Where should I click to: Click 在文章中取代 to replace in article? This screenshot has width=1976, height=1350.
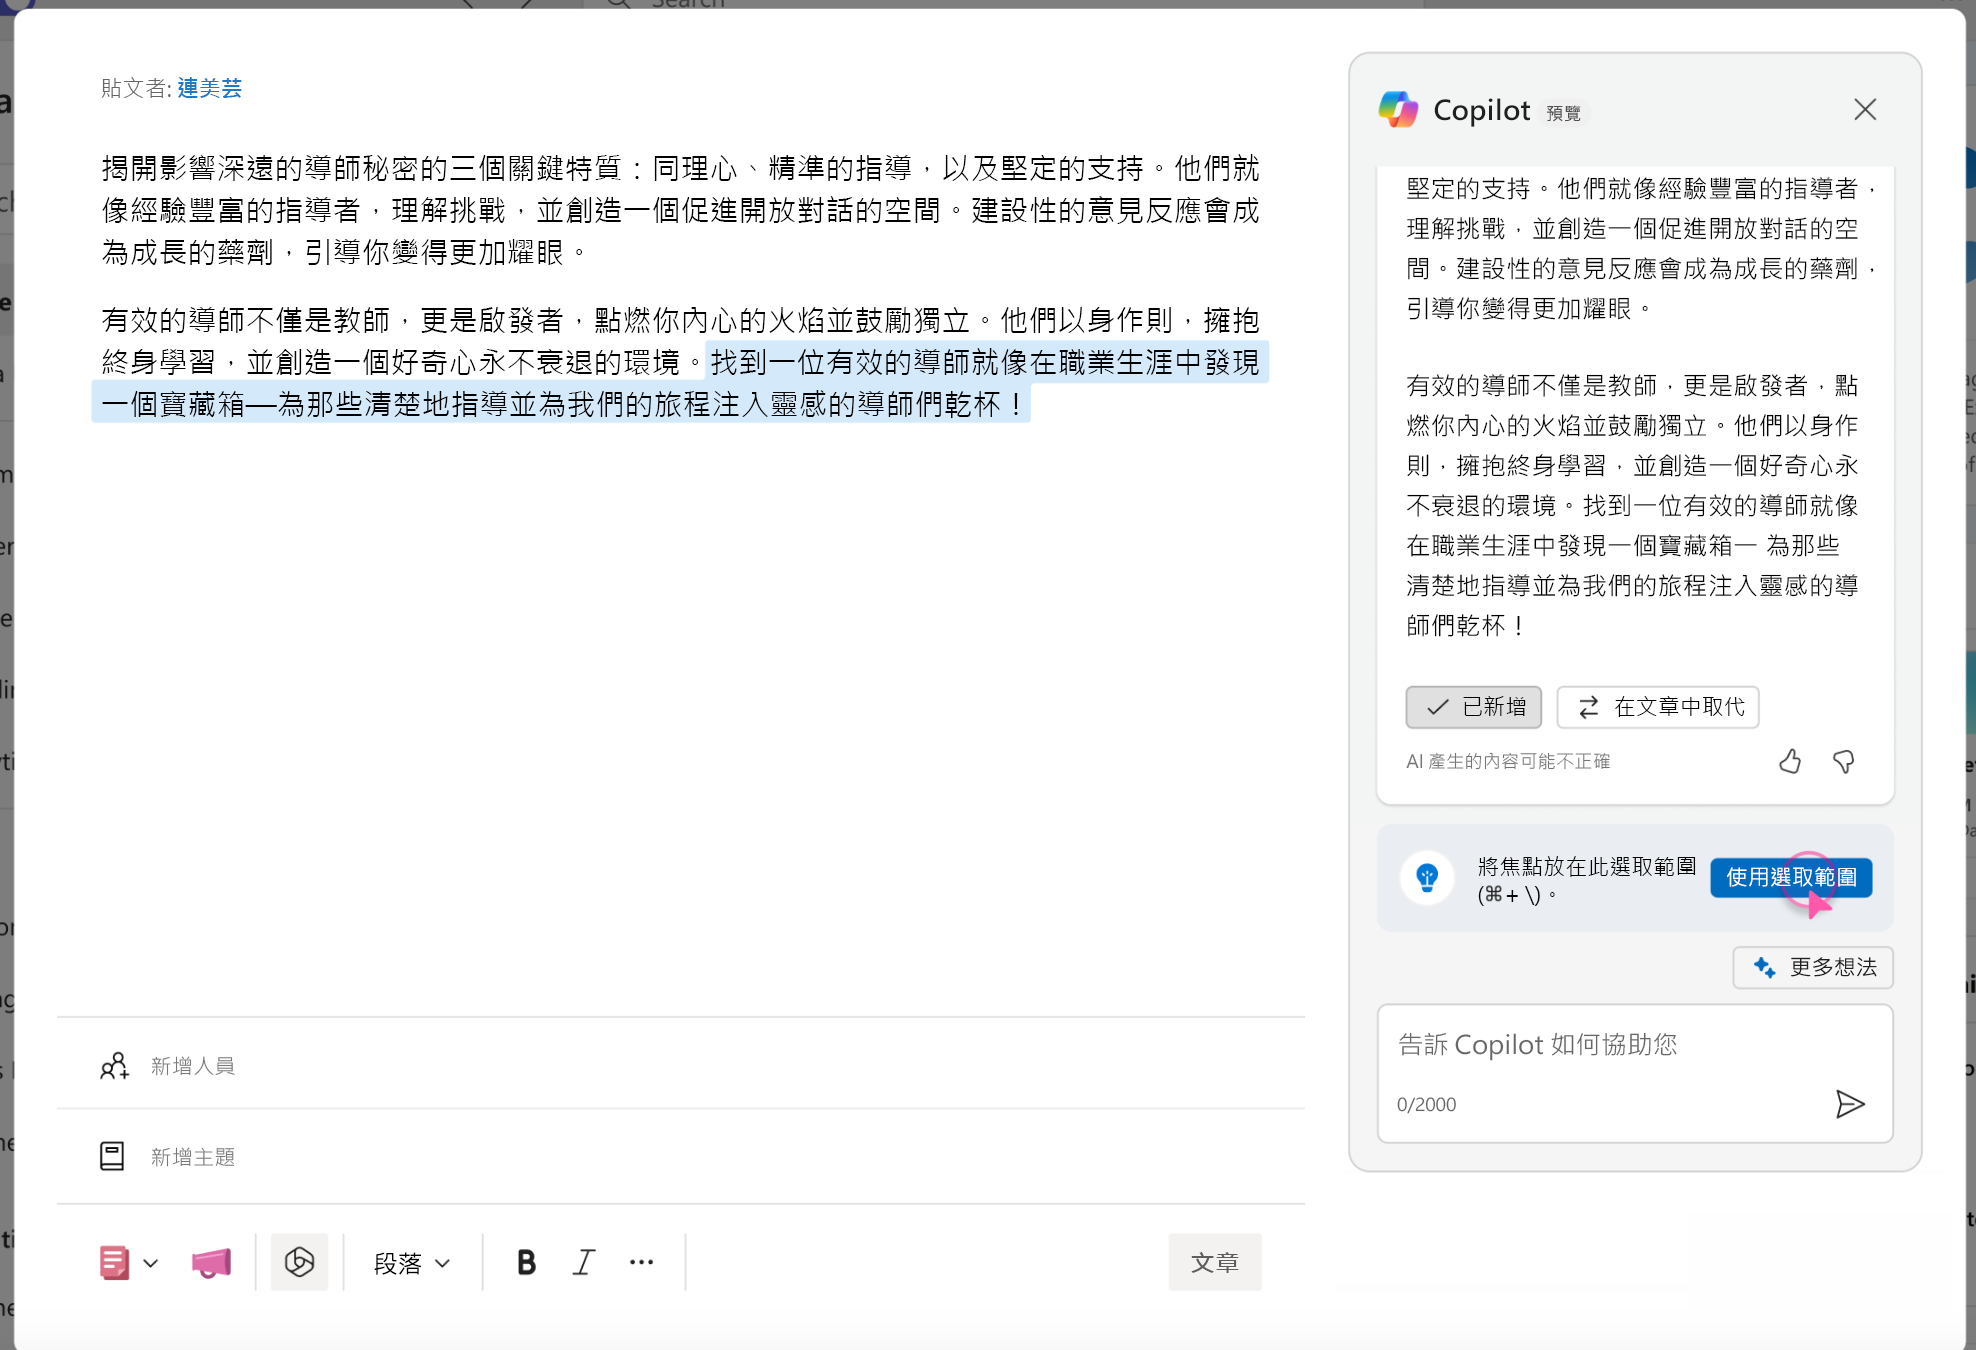[1658, 707]
